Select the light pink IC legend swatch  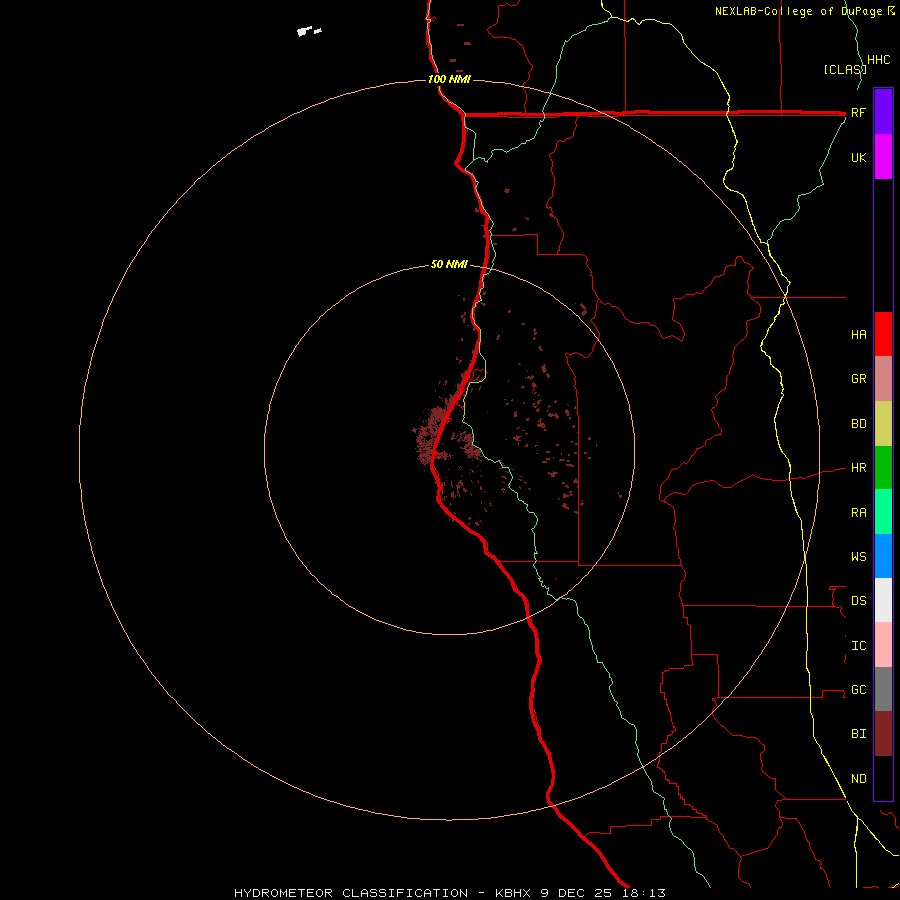click(883, 645)
